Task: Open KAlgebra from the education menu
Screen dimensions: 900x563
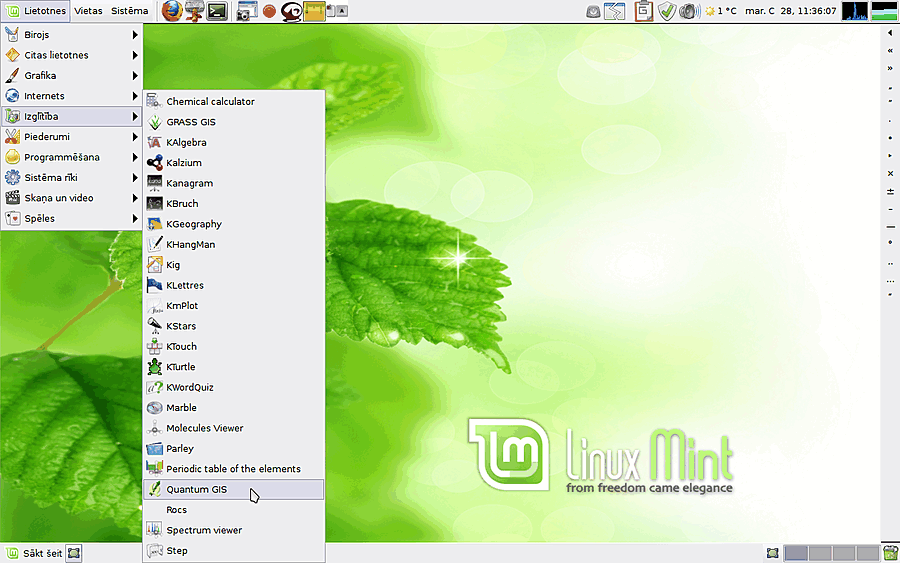Action: 234,142
